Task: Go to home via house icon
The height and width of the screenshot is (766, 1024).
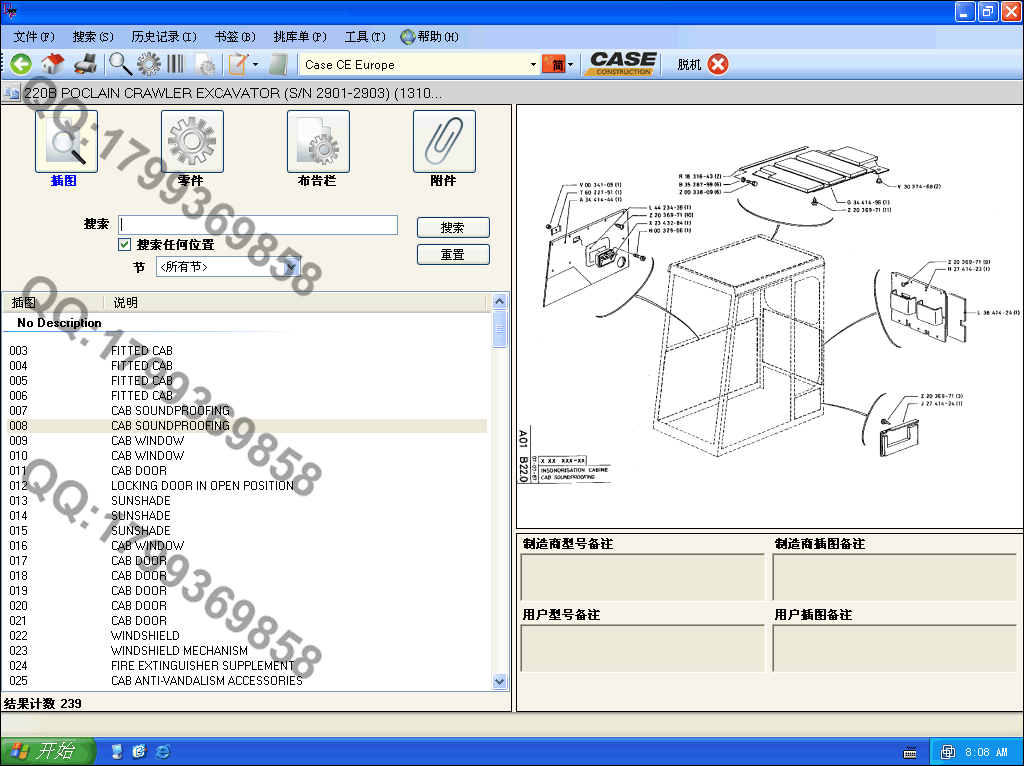Action: tap(53, 64)
